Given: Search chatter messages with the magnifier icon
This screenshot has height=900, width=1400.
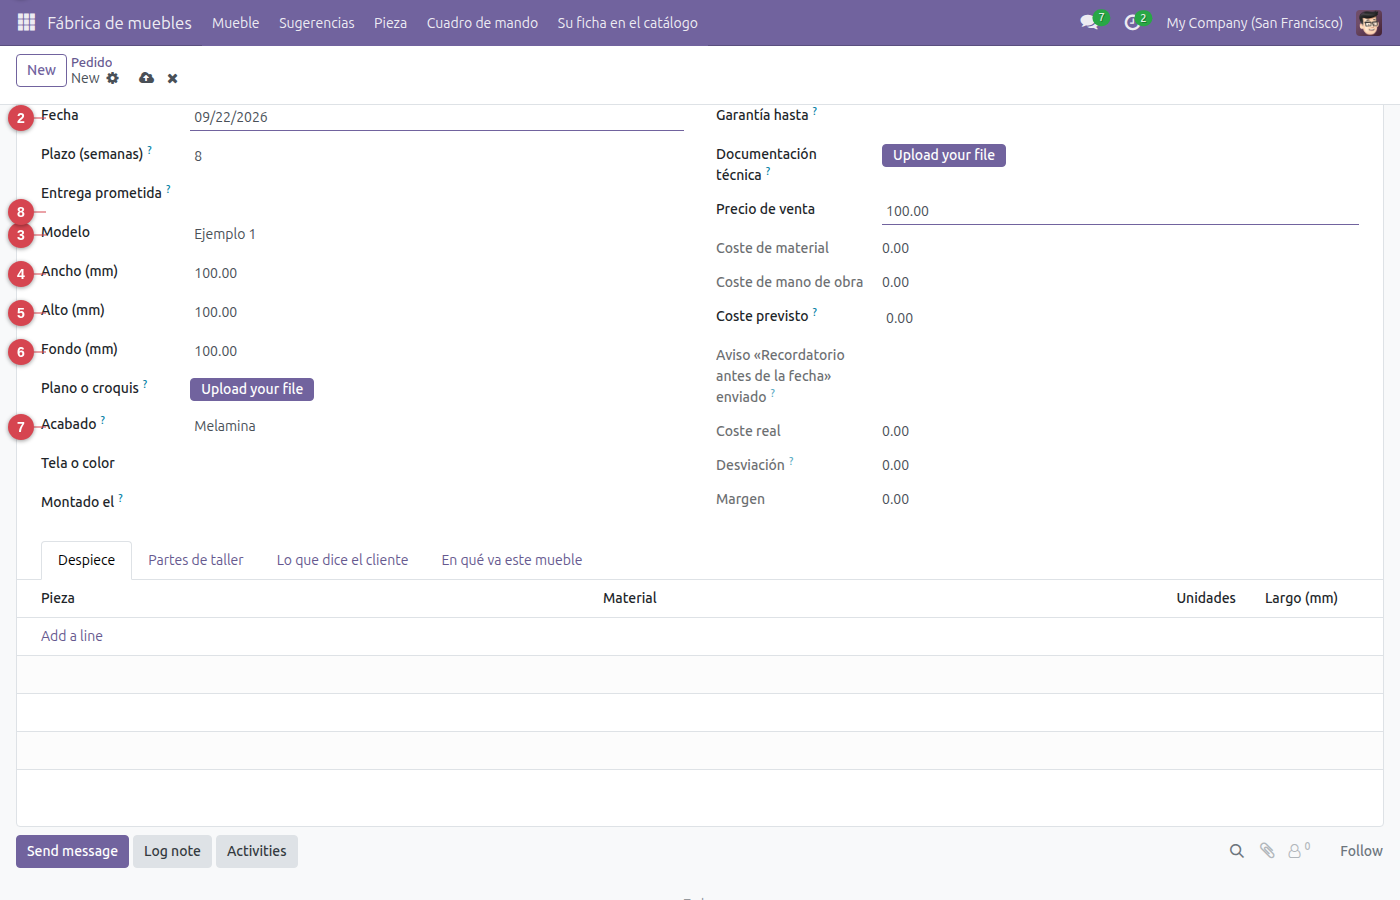Looking at the screenshot, I should coord(1237,851).
